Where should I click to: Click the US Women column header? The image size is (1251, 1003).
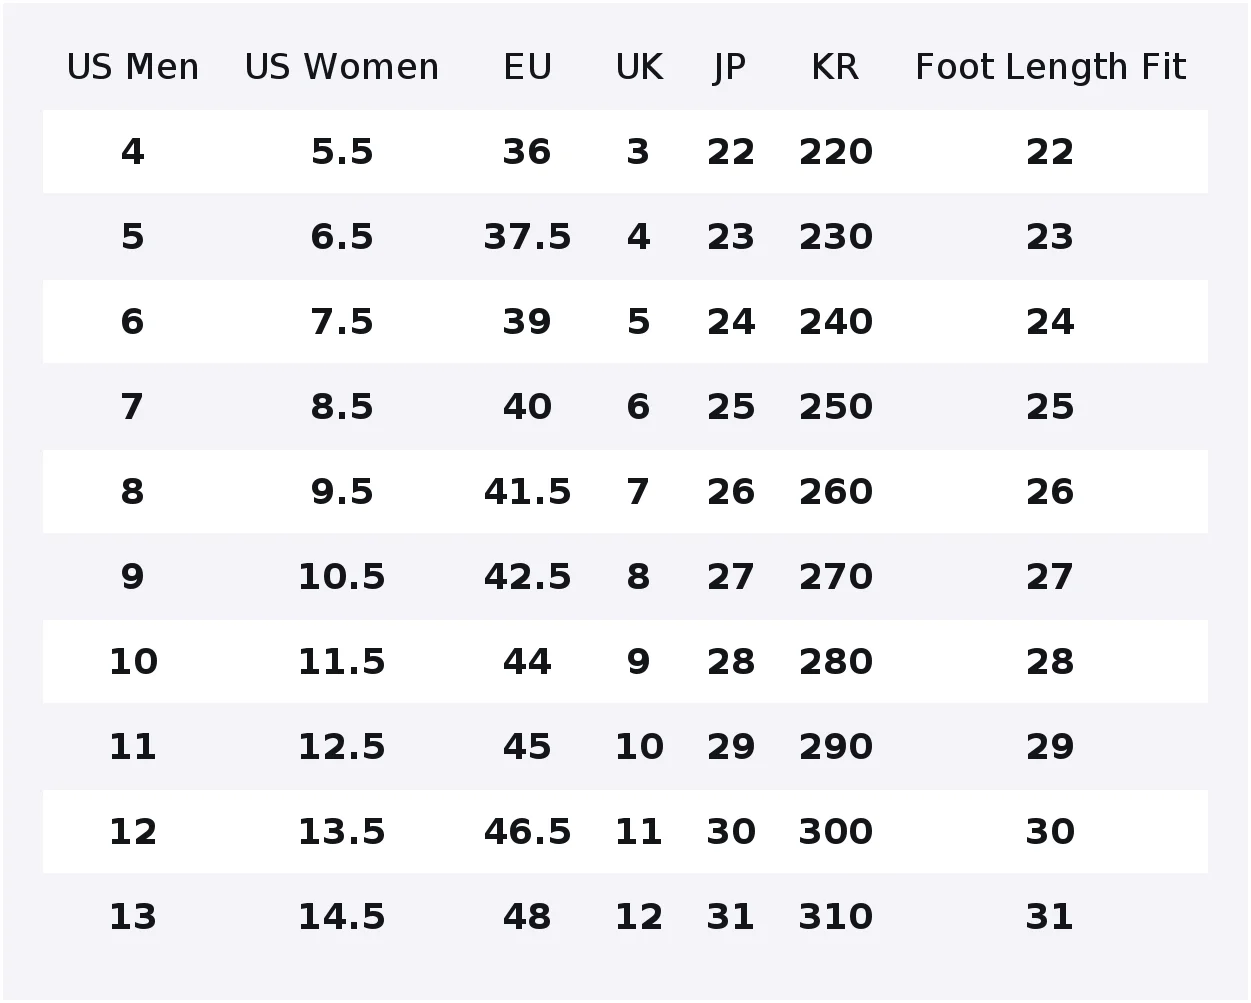342,67
